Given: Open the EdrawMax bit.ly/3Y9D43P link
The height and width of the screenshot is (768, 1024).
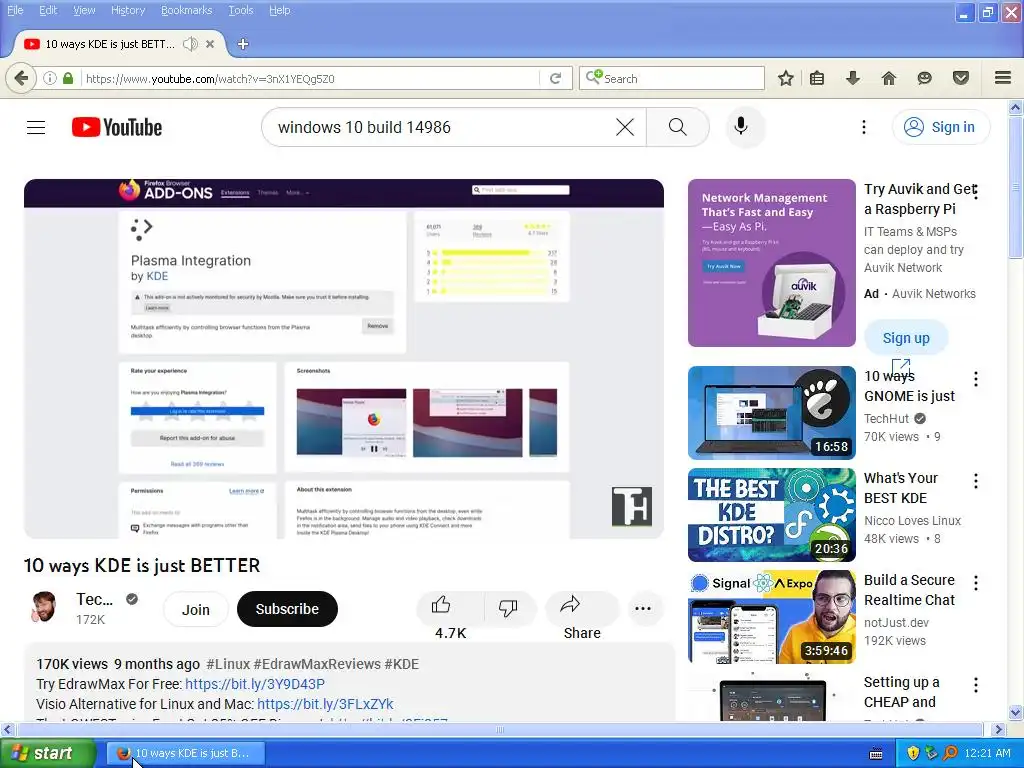Looking at the screenshot, I should [x=255, y=684].
